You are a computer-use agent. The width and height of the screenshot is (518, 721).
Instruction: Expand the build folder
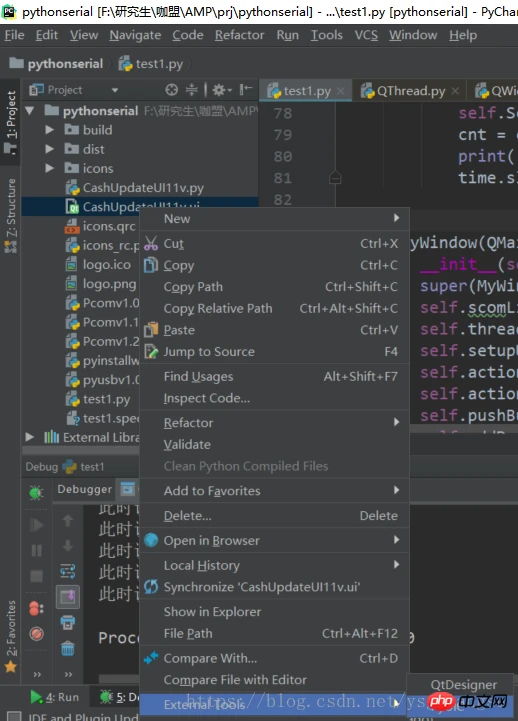(49, 130)
